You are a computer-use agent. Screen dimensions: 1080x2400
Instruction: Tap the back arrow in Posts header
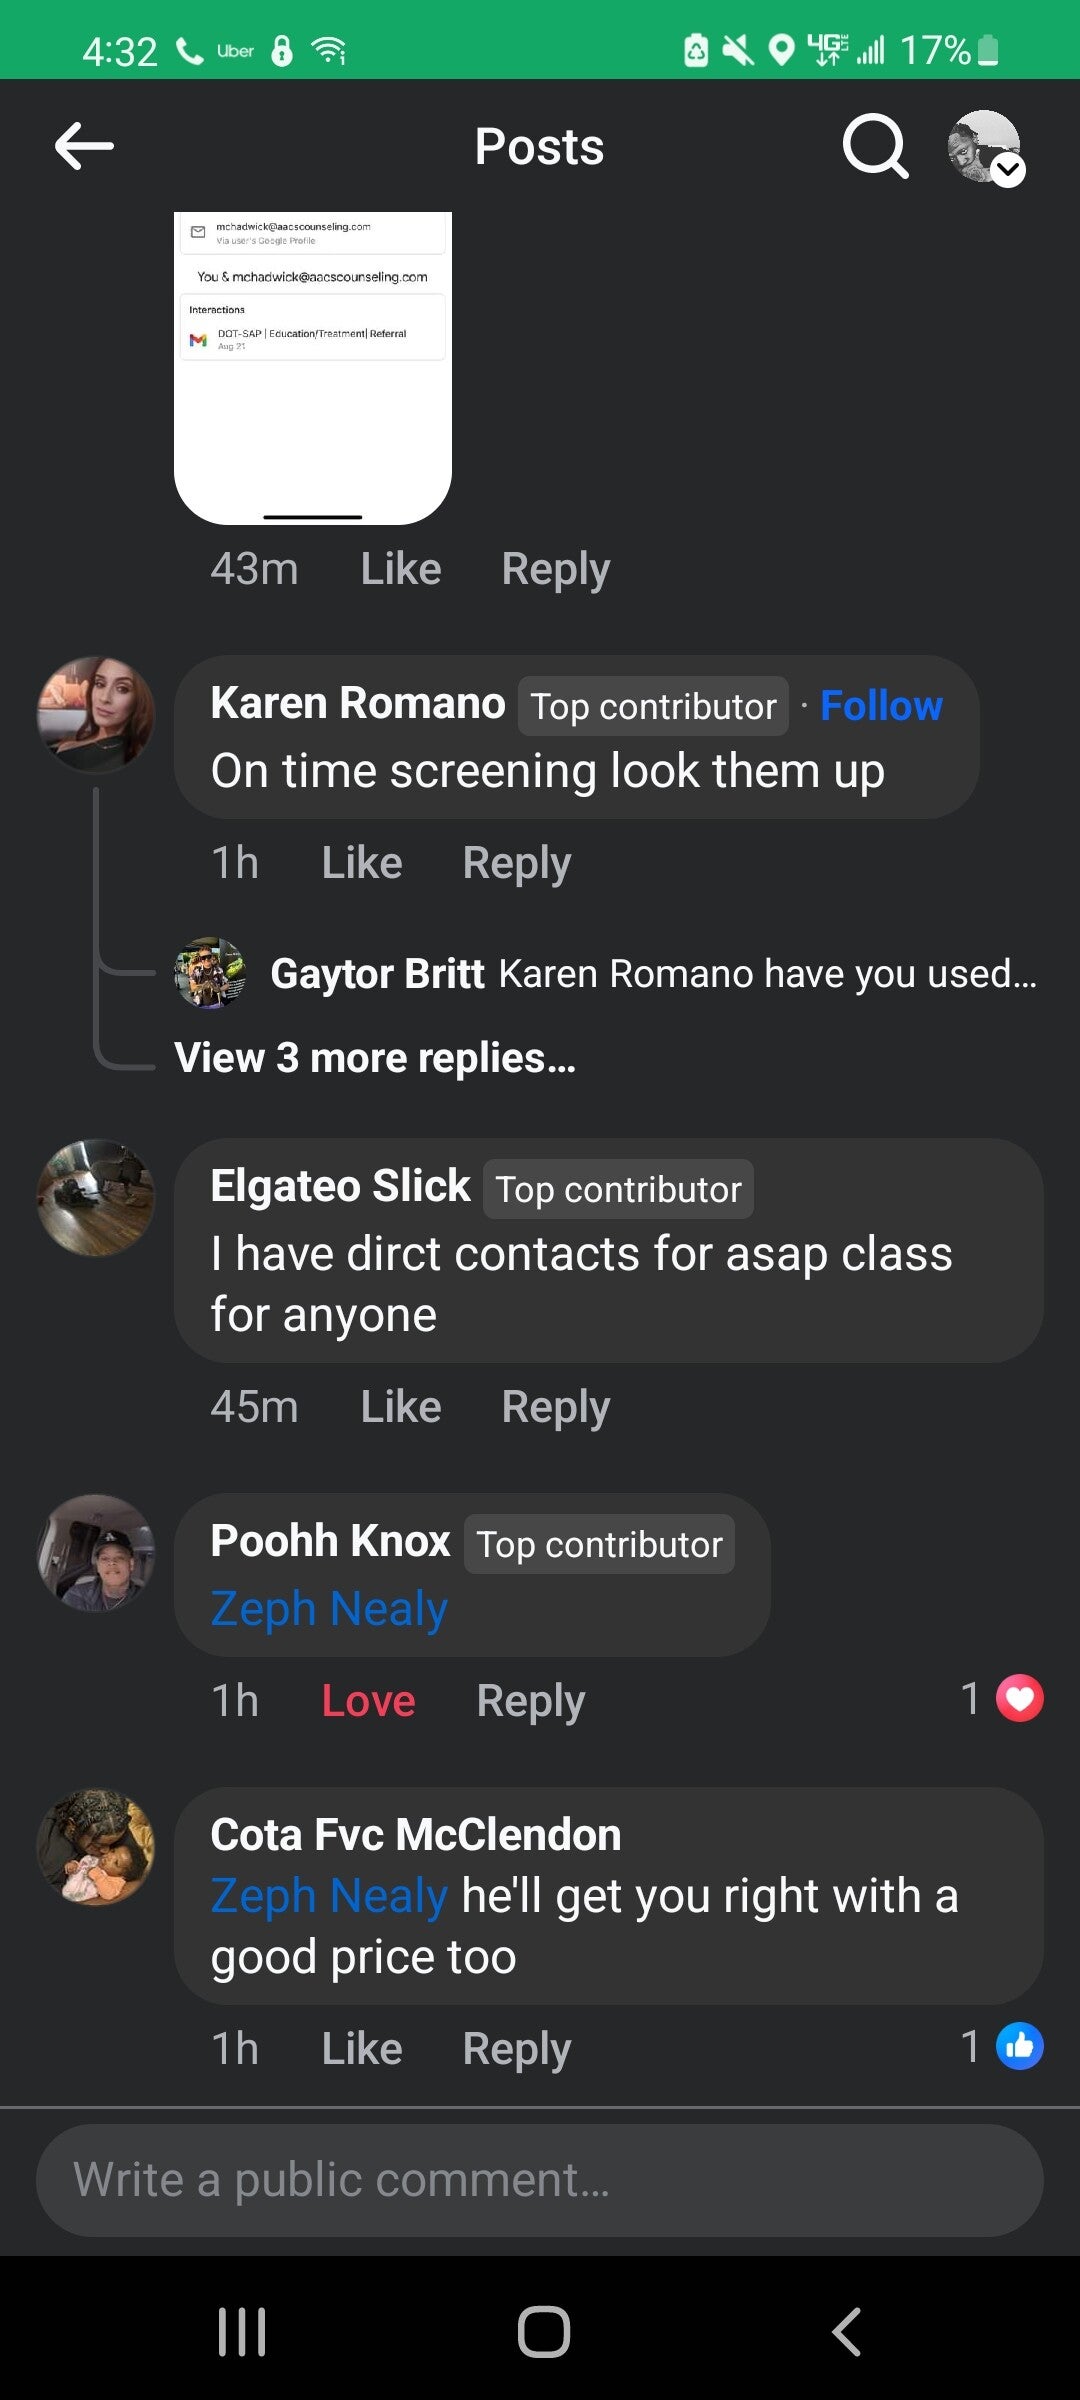tap(84, 146)
